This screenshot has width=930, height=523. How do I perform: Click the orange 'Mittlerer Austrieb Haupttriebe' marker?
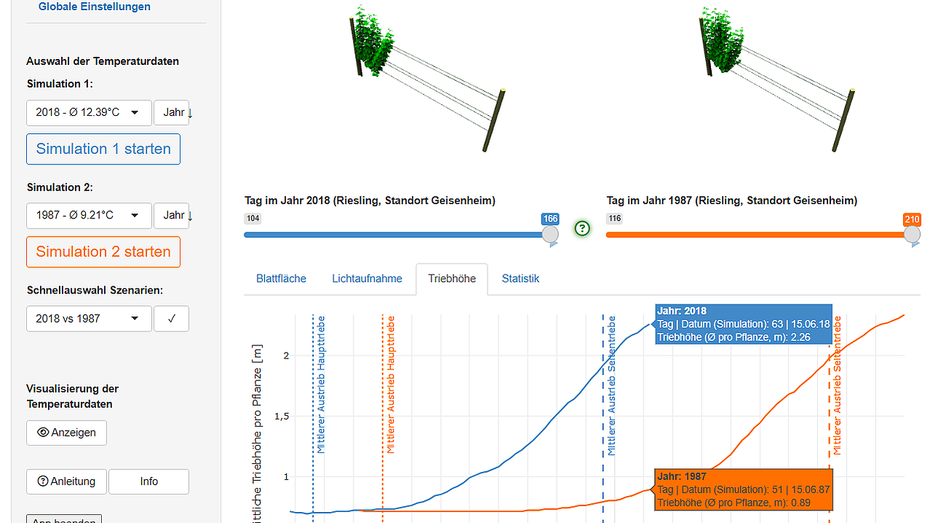[x=390, y=385]
